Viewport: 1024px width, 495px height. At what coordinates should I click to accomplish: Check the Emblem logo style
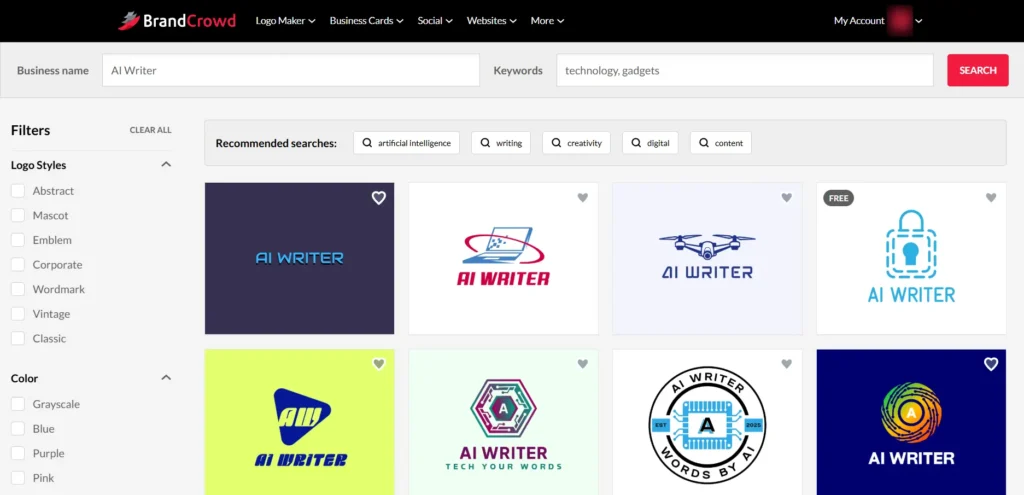[18, 240]
